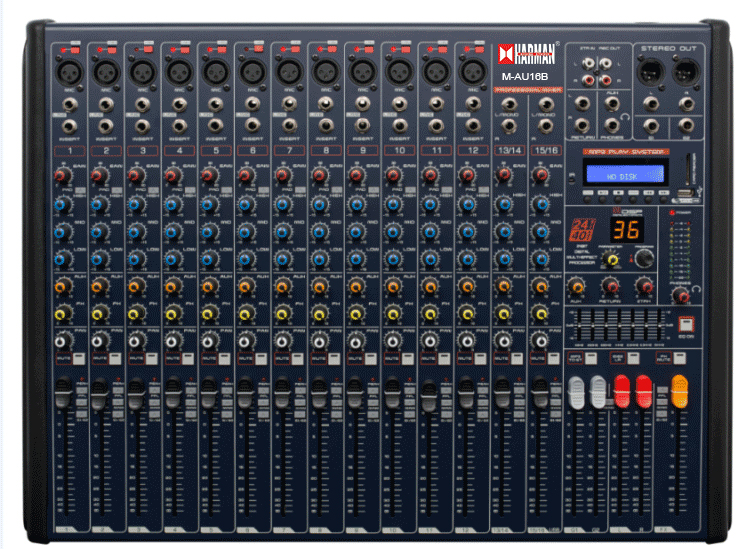Click the USB port on MP3 player
This screenshot has height=549, width=738.
(685, 192)
